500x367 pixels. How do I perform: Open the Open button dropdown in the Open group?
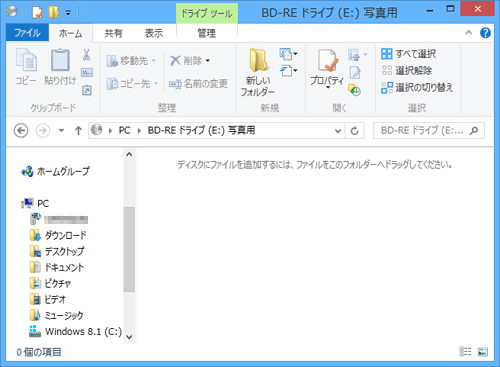pos(357,54)
